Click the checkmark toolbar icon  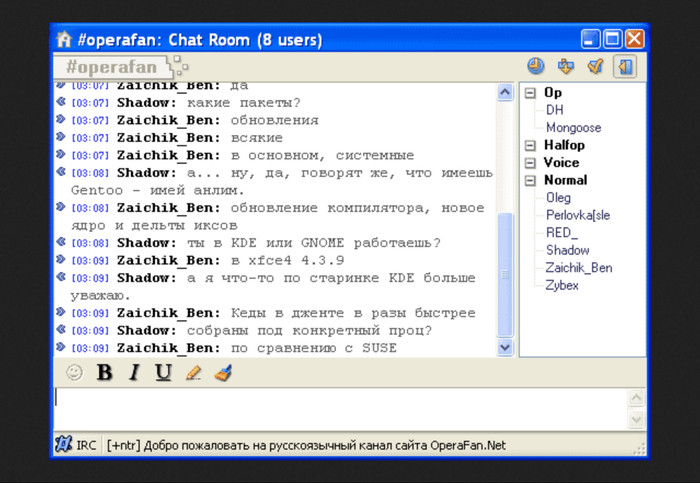click(595, 67)
